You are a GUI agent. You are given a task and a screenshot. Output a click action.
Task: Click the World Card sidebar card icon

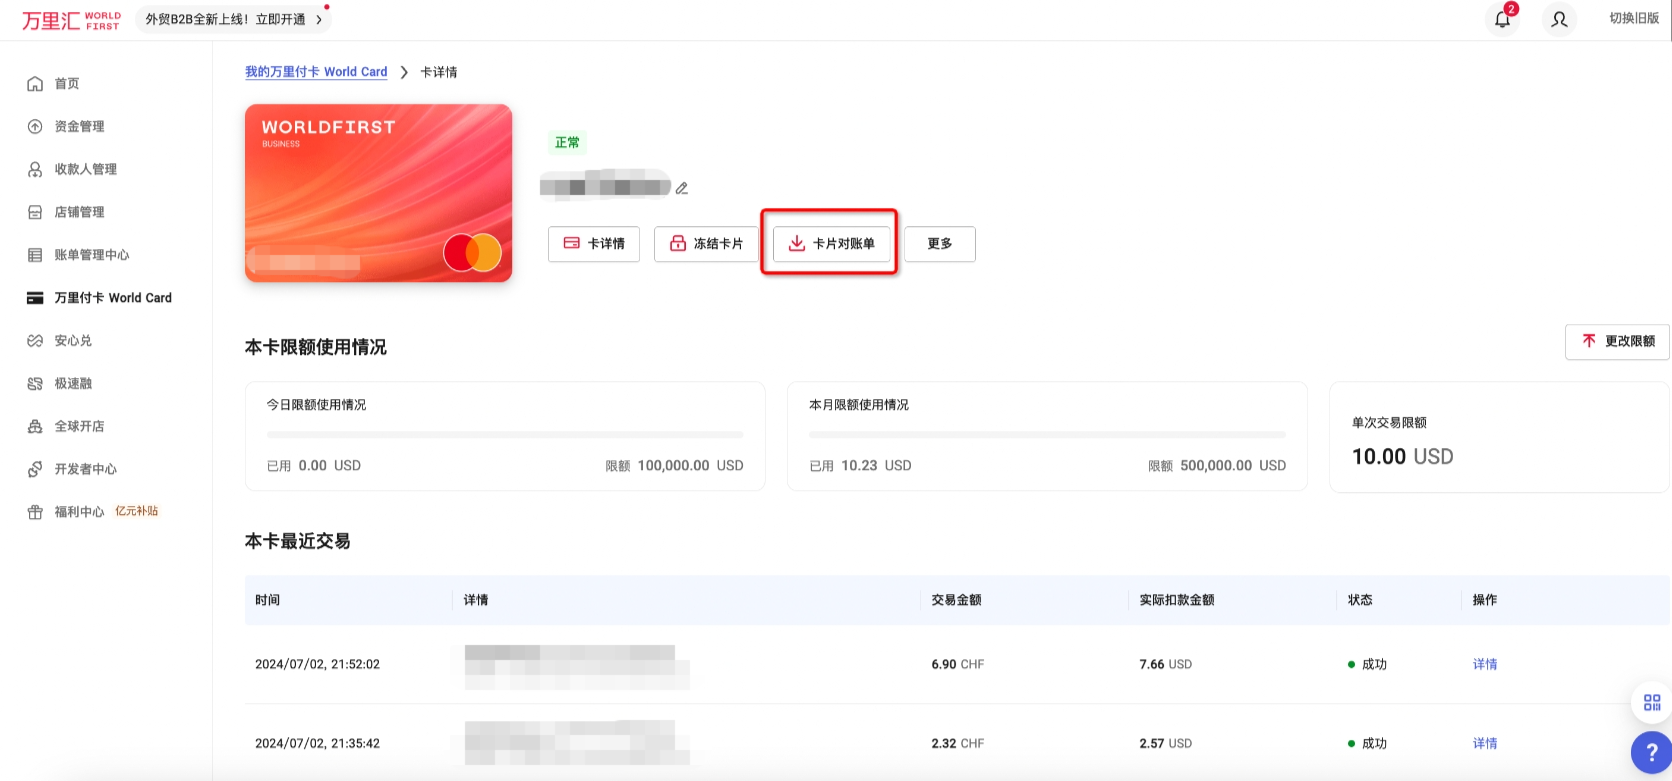35,298
